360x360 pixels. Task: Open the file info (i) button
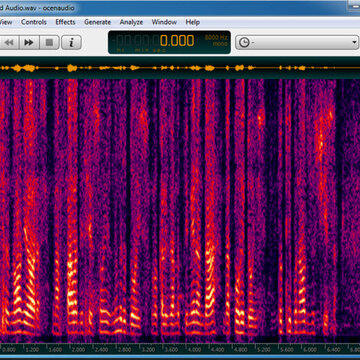71,43
